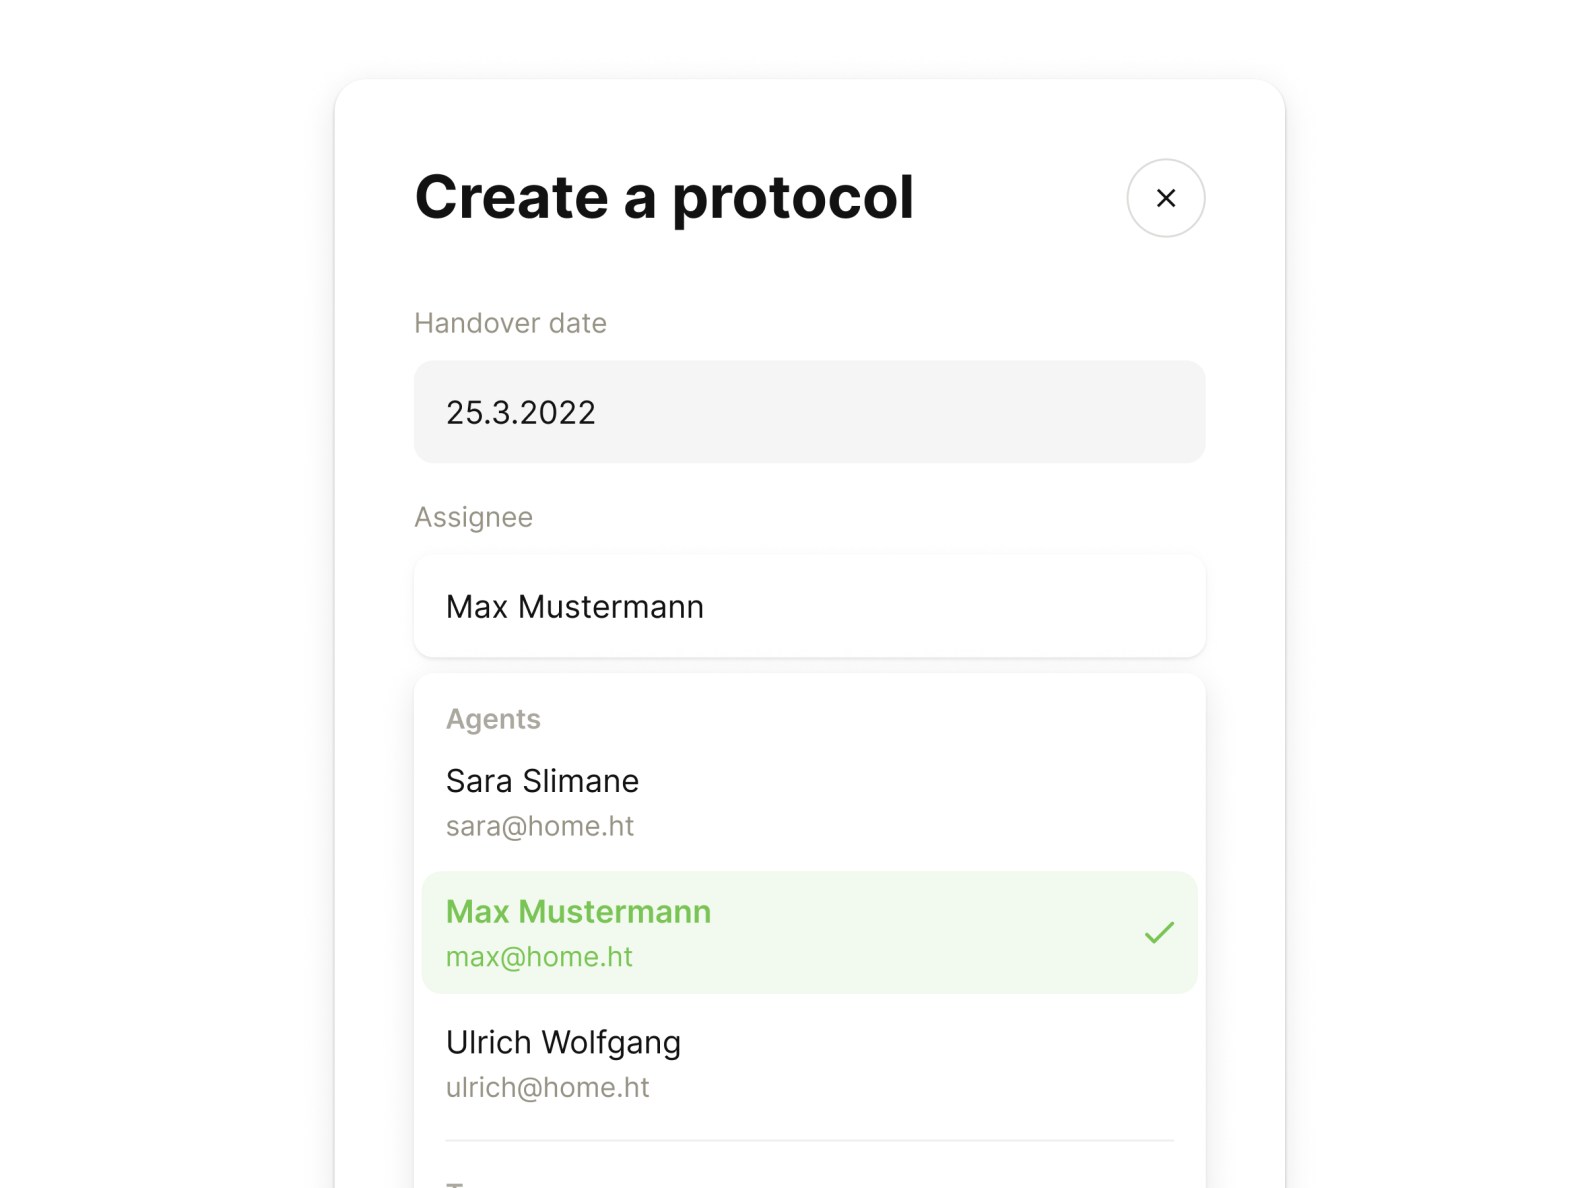Click the divider line under Ulrich Wolfgang
1584x1188 pixels.
(809, 1140)
